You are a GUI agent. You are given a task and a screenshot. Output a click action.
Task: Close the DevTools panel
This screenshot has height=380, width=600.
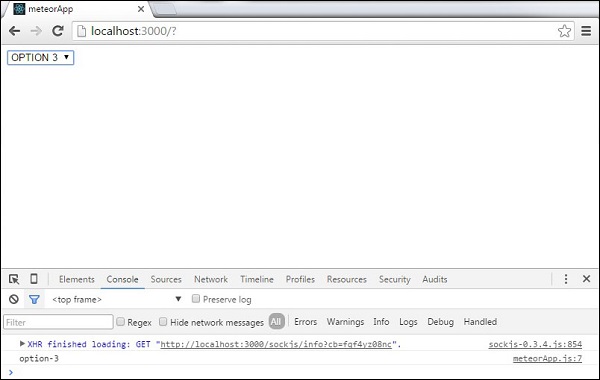[x=587, y=279]
